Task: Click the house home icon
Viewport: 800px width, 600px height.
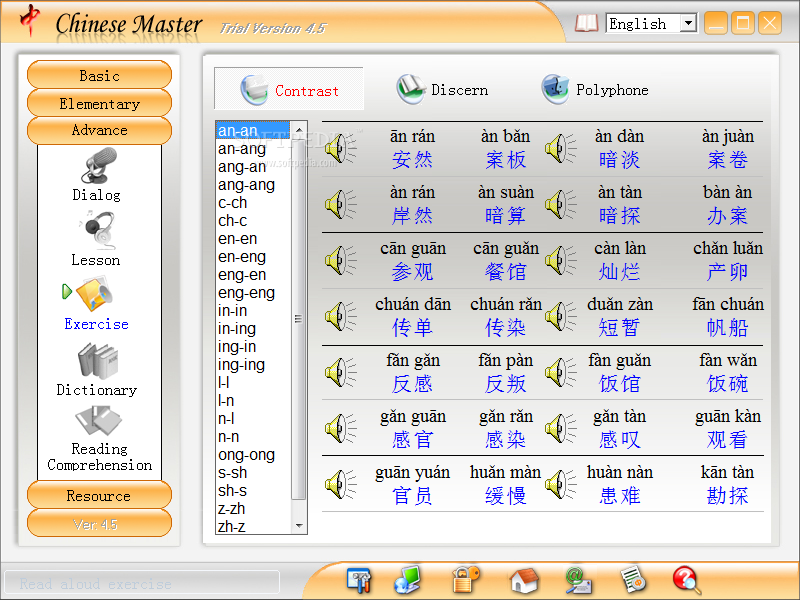Action: click(524, 581)
